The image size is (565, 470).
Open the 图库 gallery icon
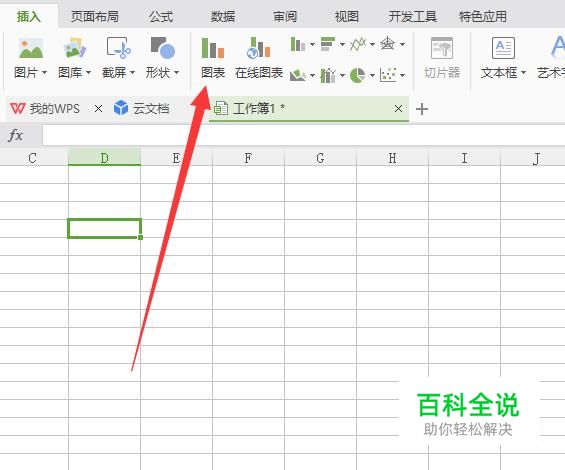pos(75,48)
